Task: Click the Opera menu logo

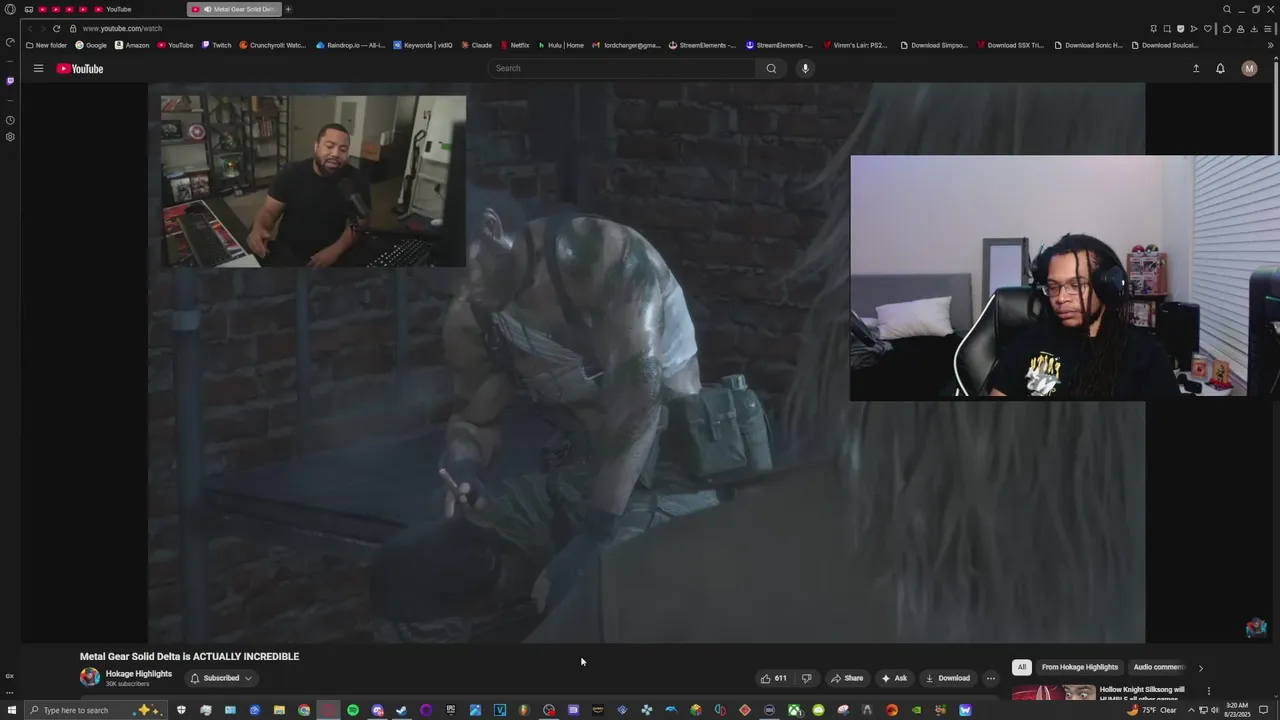Action: [x=10, y=9]
